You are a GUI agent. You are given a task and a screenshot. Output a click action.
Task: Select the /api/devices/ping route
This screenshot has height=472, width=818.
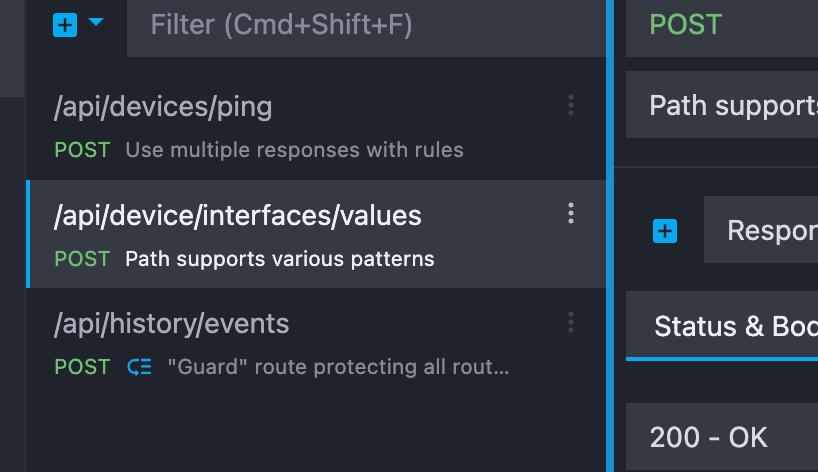point(316,126)
